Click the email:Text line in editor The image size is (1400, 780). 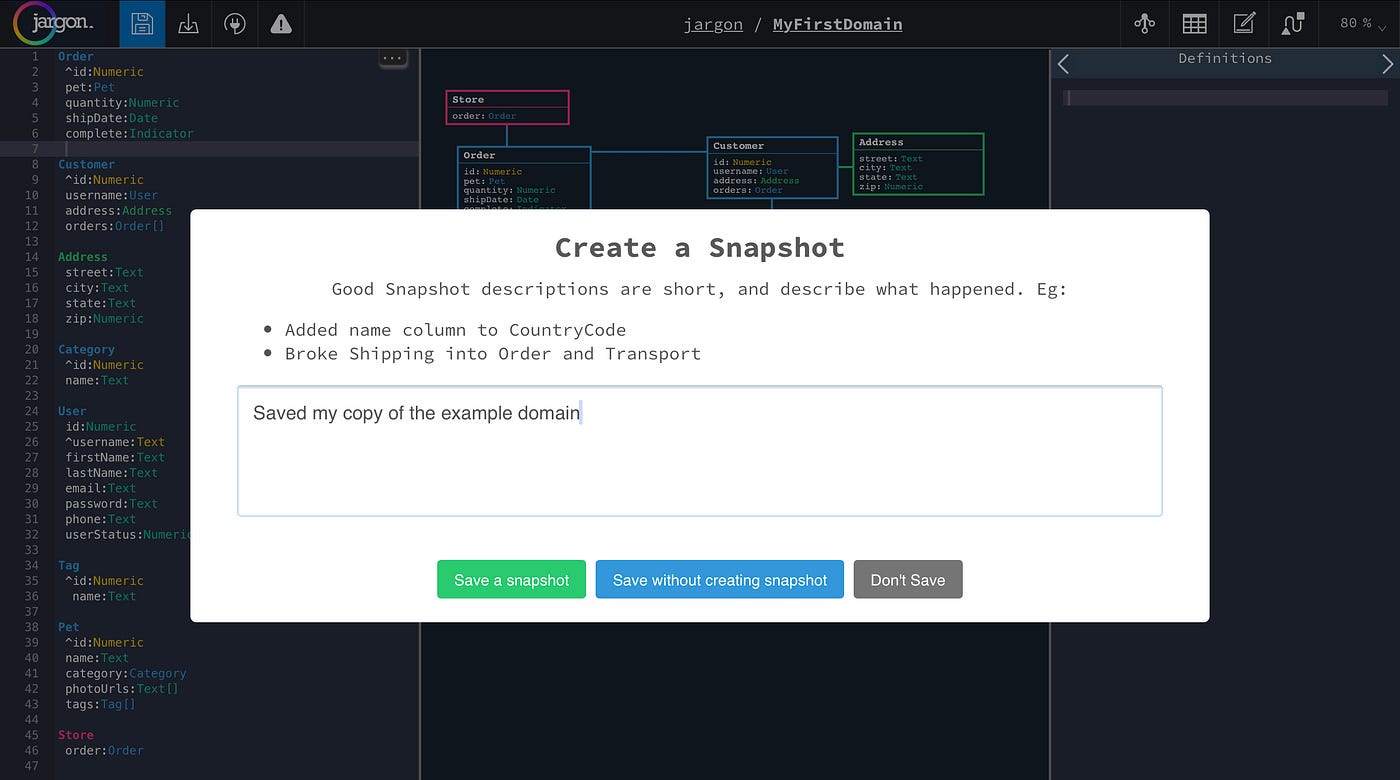pos(101,488)
